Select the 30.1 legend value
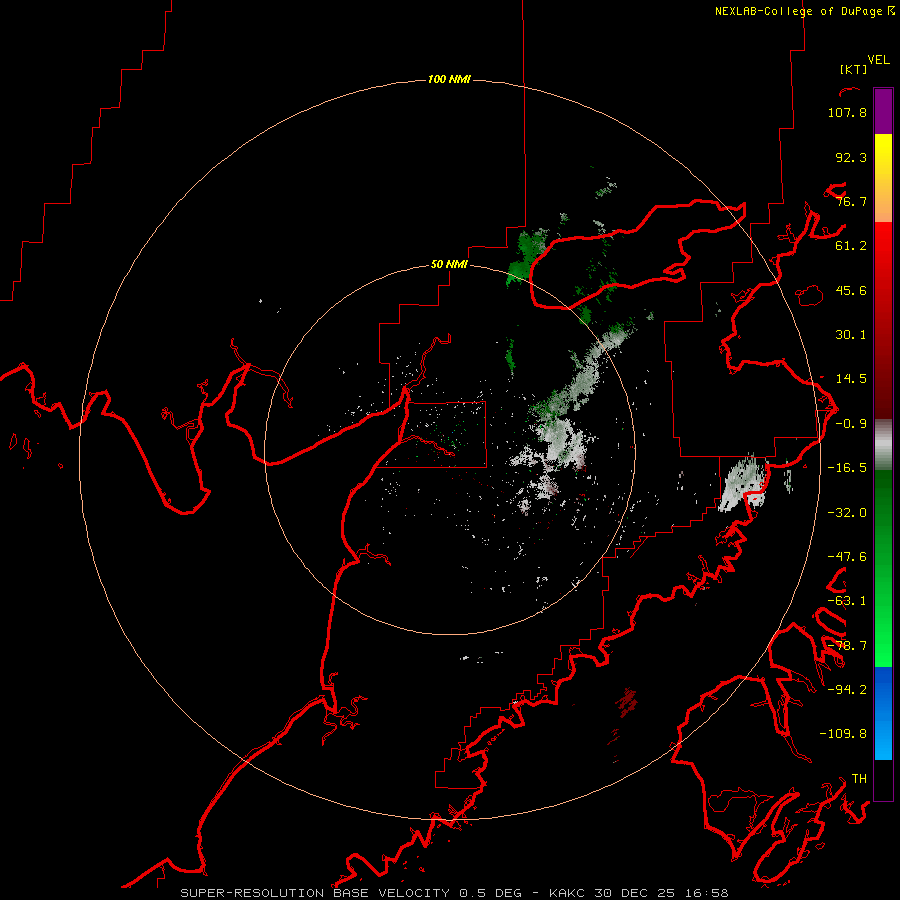Screen dimensions: 900x900 851,335
